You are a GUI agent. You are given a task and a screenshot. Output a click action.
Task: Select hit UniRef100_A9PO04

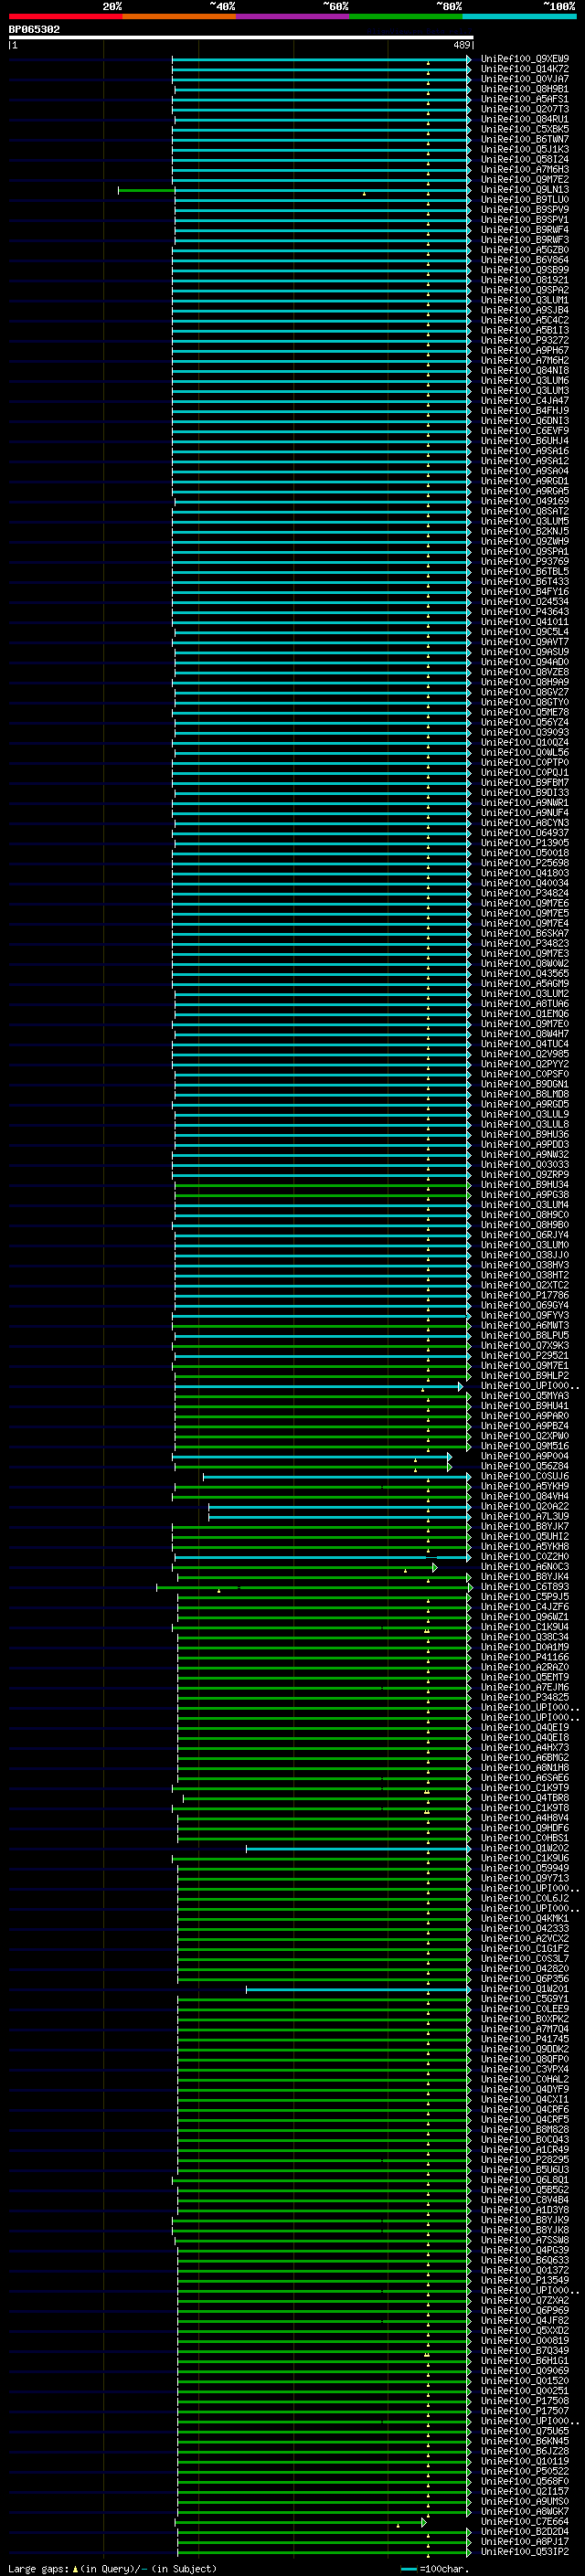click(525, 1456)
